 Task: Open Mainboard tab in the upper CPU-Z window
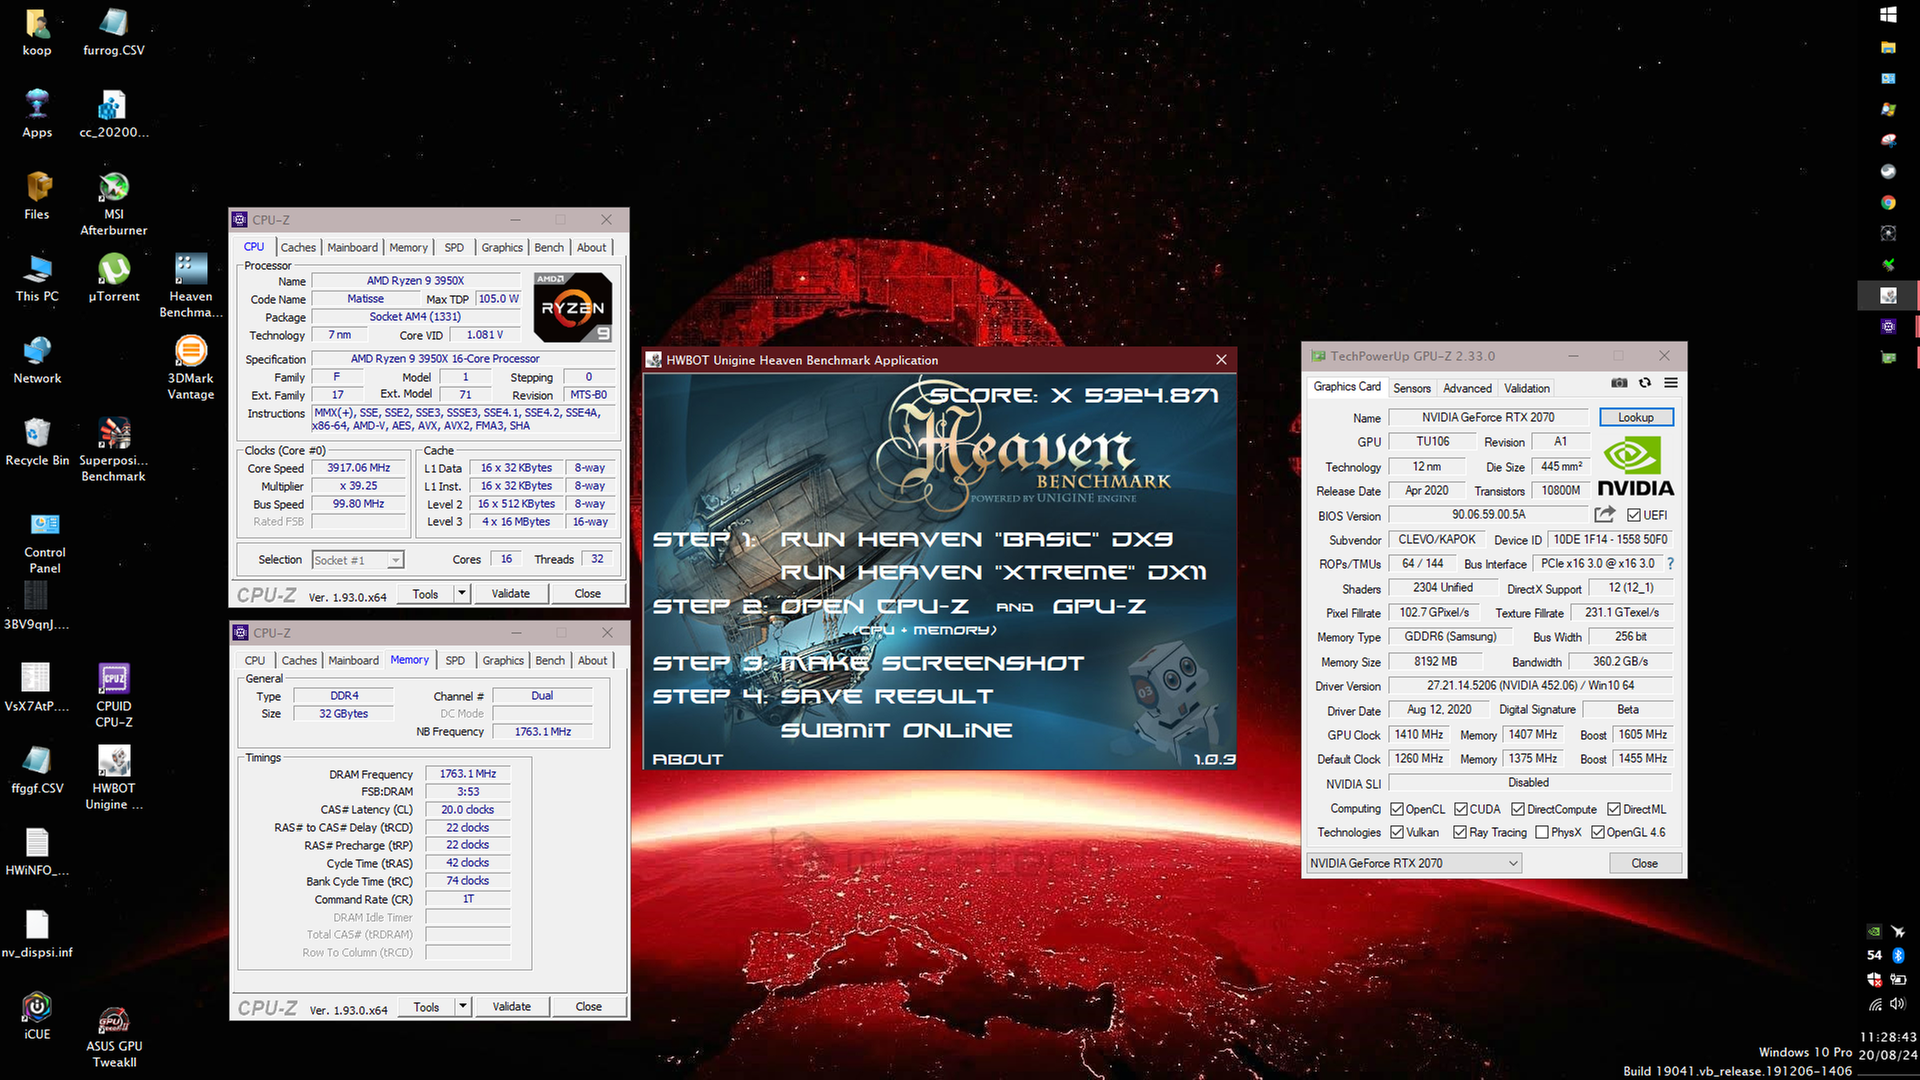coord(353,247)
